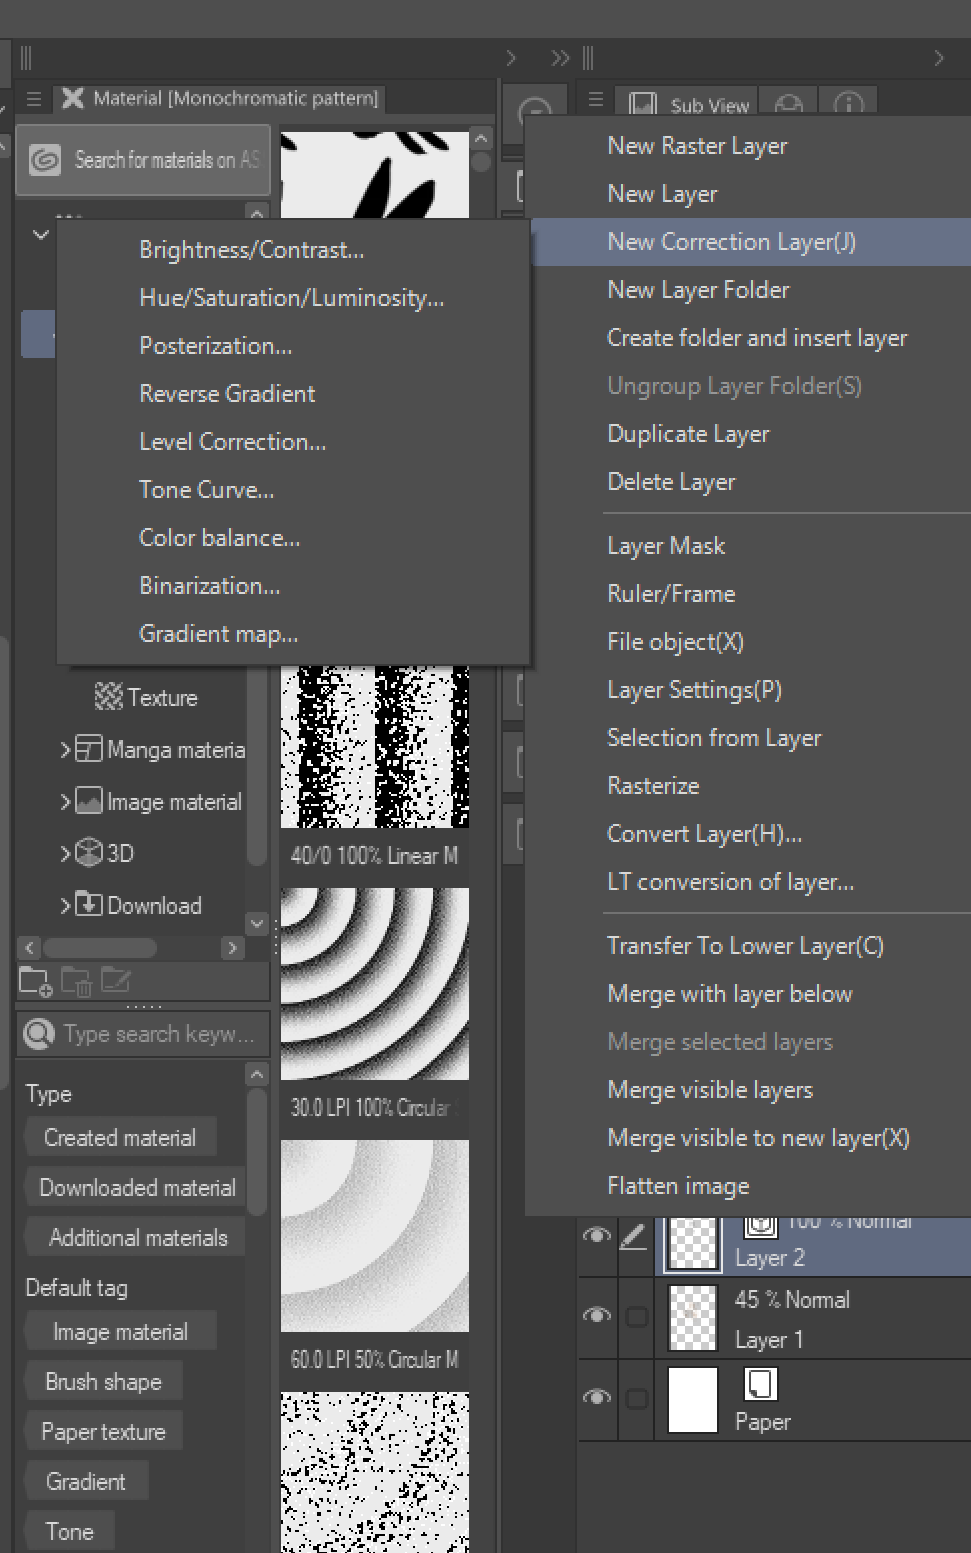Click the Clip Studio Assets swirl icon

tap(45, 160)
